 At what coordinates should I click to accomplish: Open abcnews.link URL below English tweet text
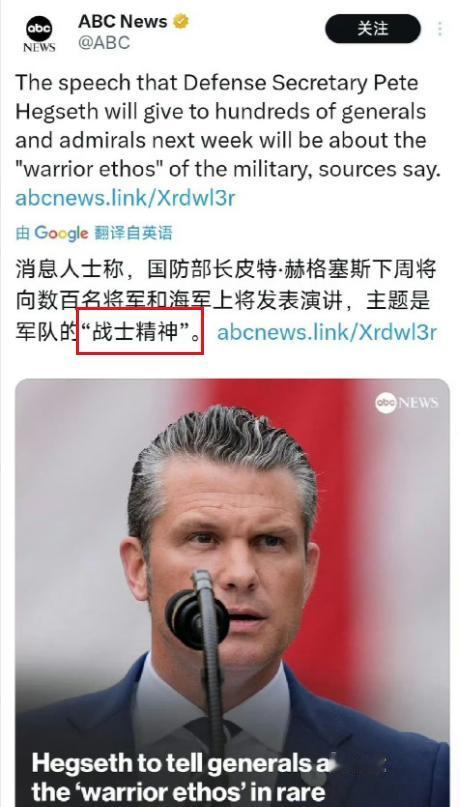point(125,198)
